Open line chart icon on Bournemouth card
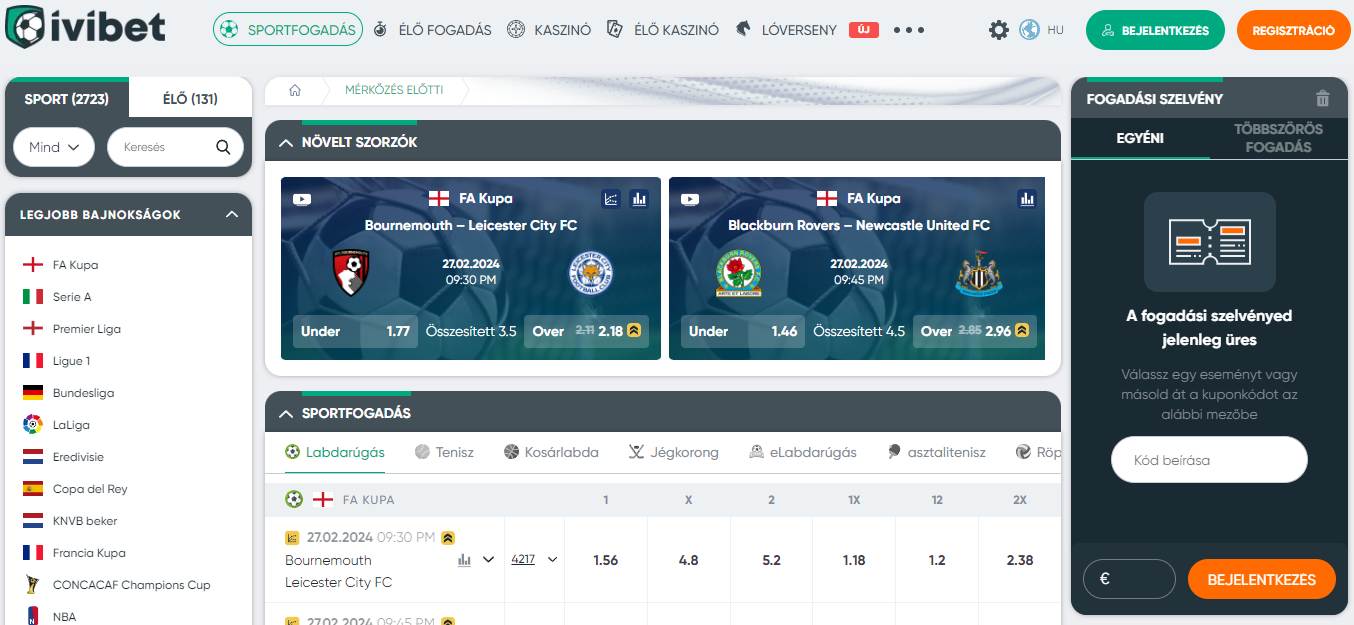1354x625 pixels. click(x=611, y=199)
